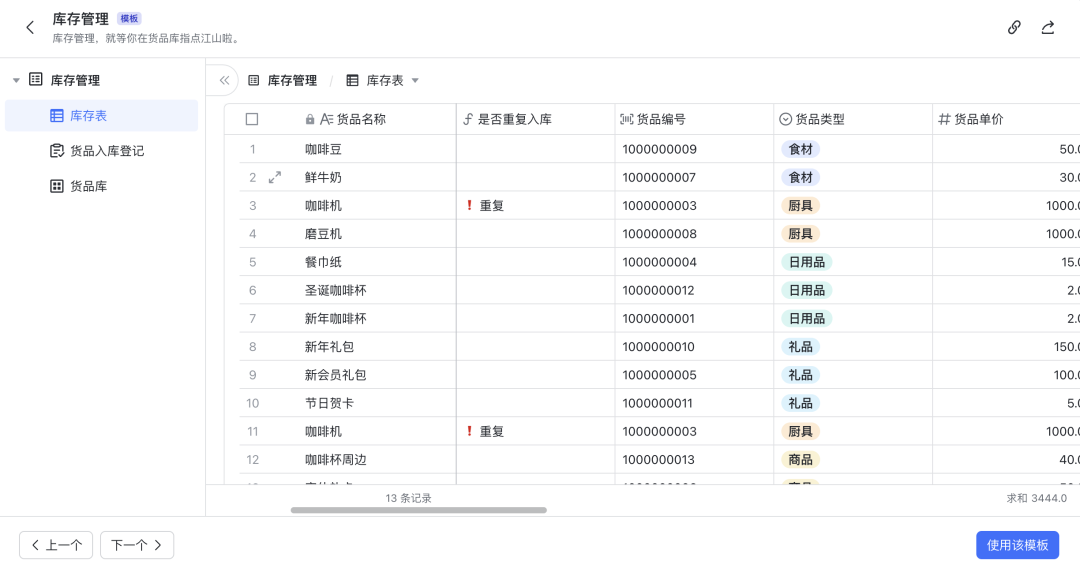
Task: Click the 使用该模板 button
Action: pos(1017,545)
